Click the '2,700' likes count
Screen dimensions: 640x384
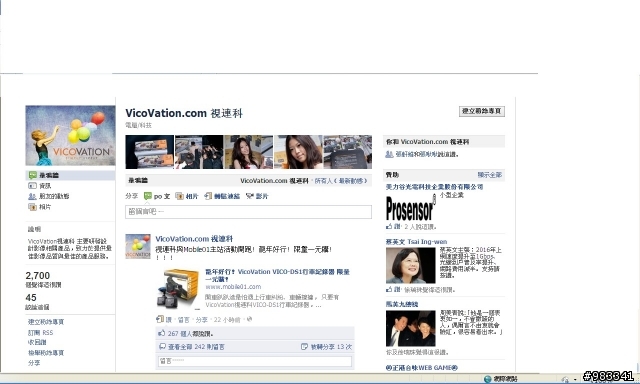coord(38,275)
